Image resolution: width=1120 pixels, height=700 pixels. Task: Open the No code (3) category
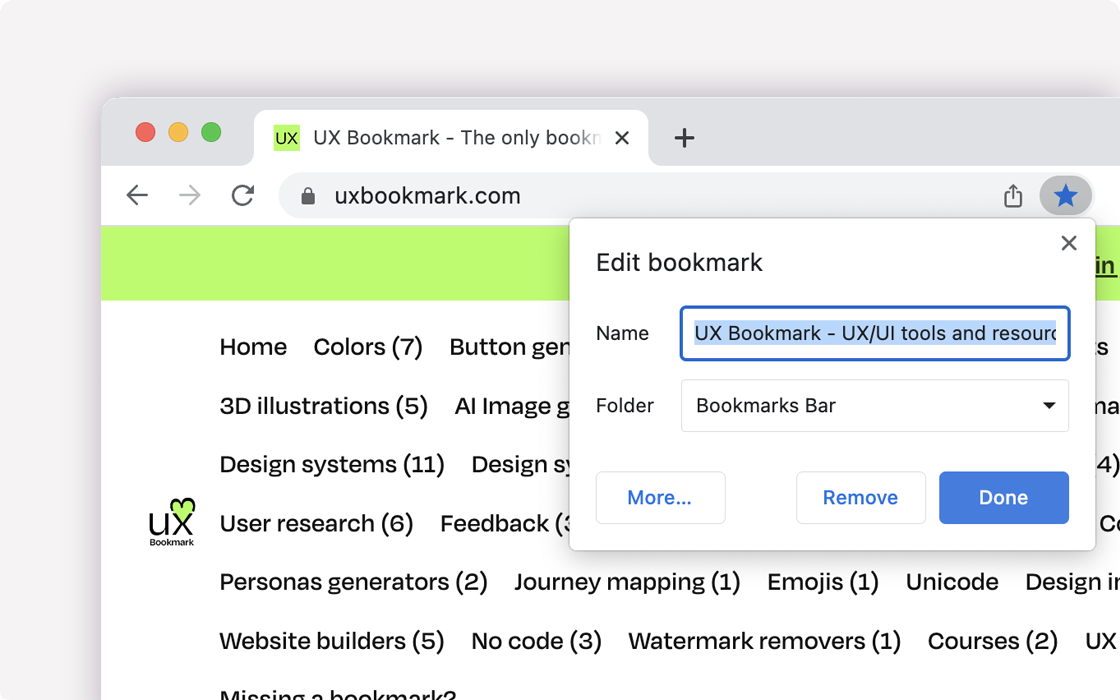point(536,641)
